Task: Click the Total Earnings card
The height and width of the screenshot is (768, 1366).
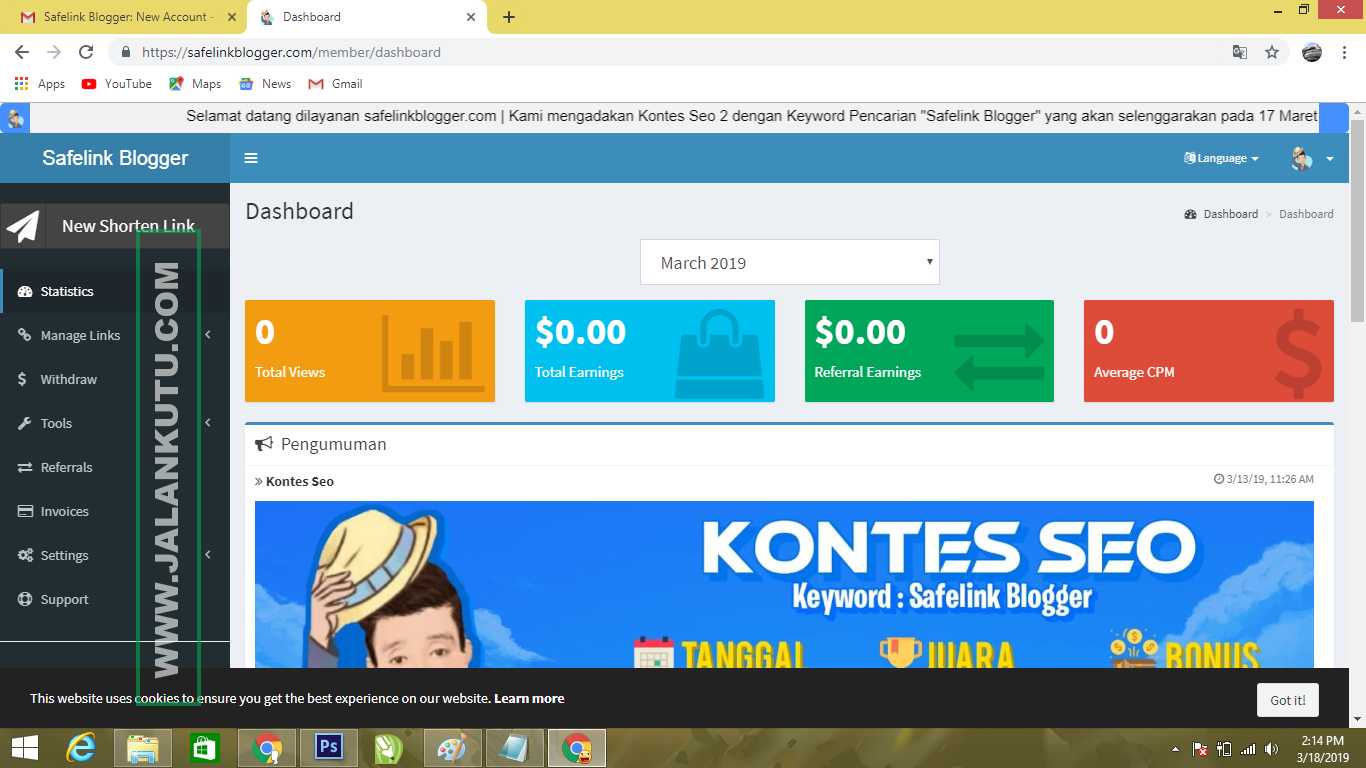Action: (x=650, y=351)
